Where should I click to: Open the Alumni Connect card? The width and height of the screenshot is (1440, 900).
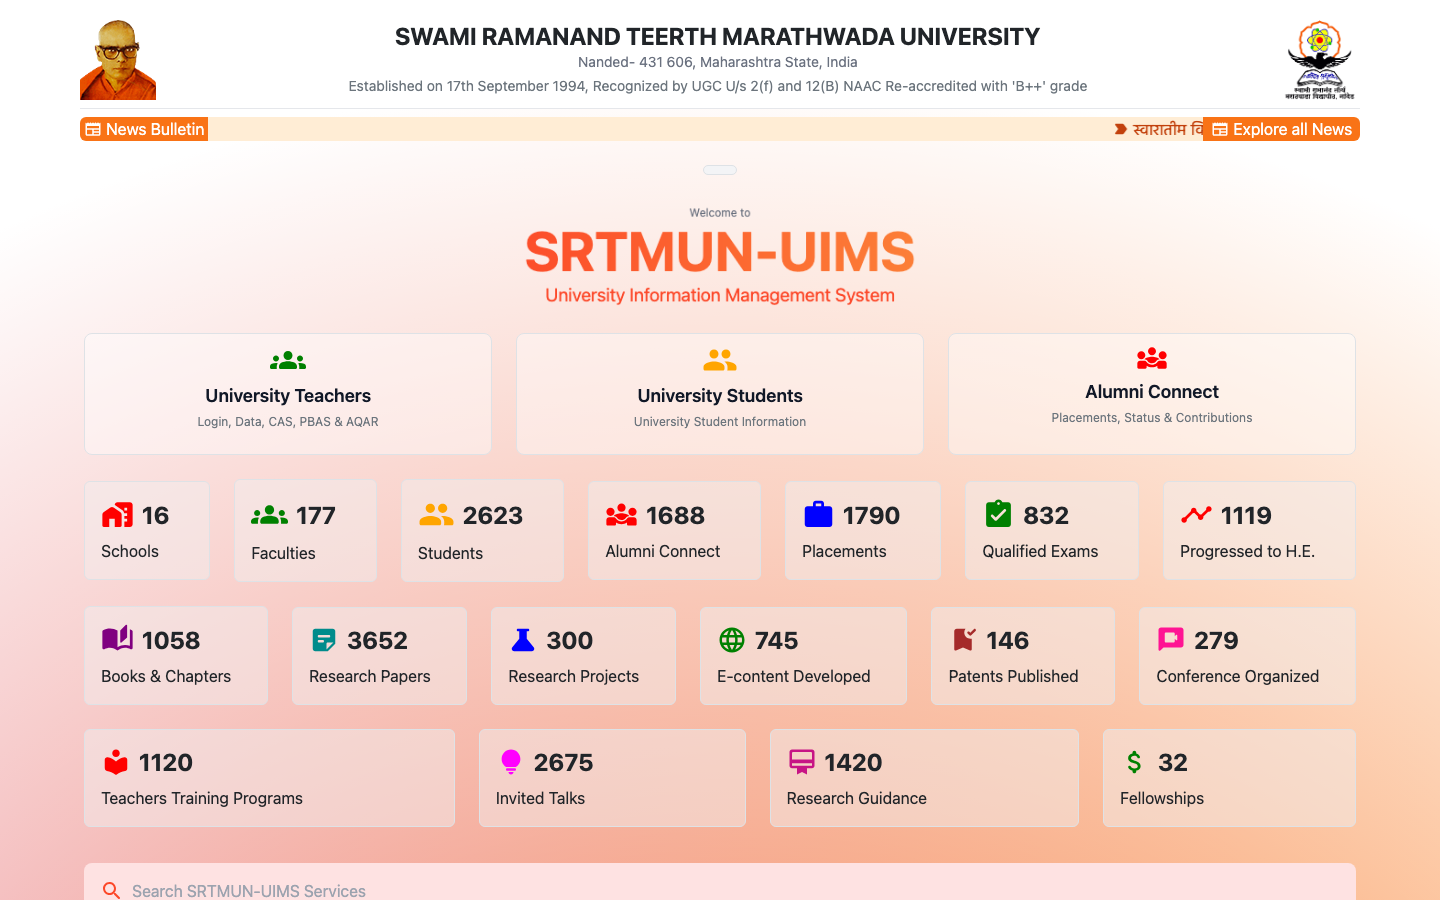1152,394
